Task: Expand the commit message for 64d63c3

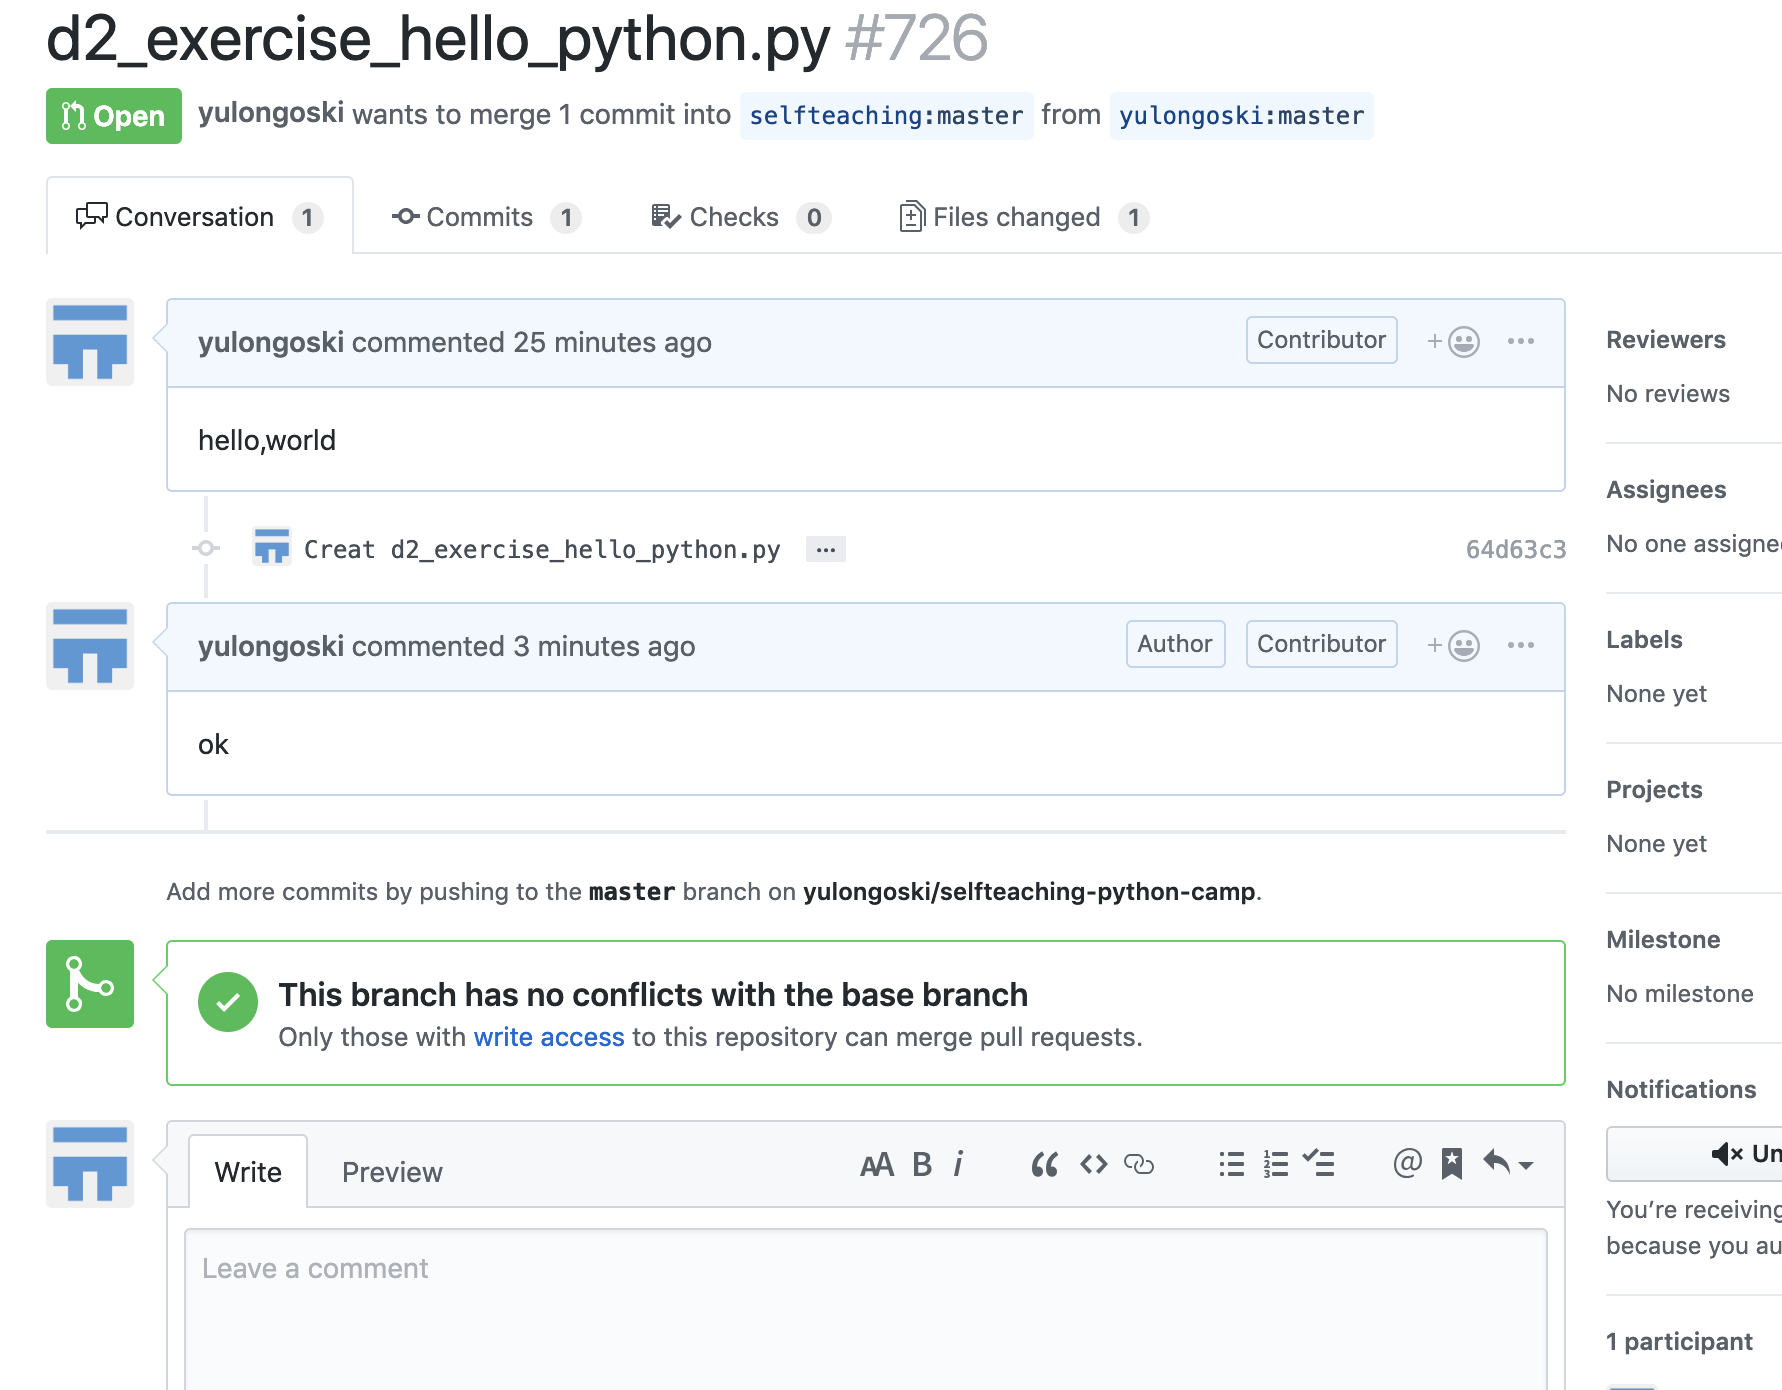Action: point(824,549)
